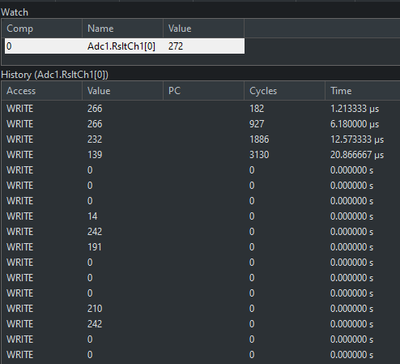The width and height of the screenshot is (400, 364).
Task: Click the Comp column header in Watch
Action: click(x=43, y=28)
